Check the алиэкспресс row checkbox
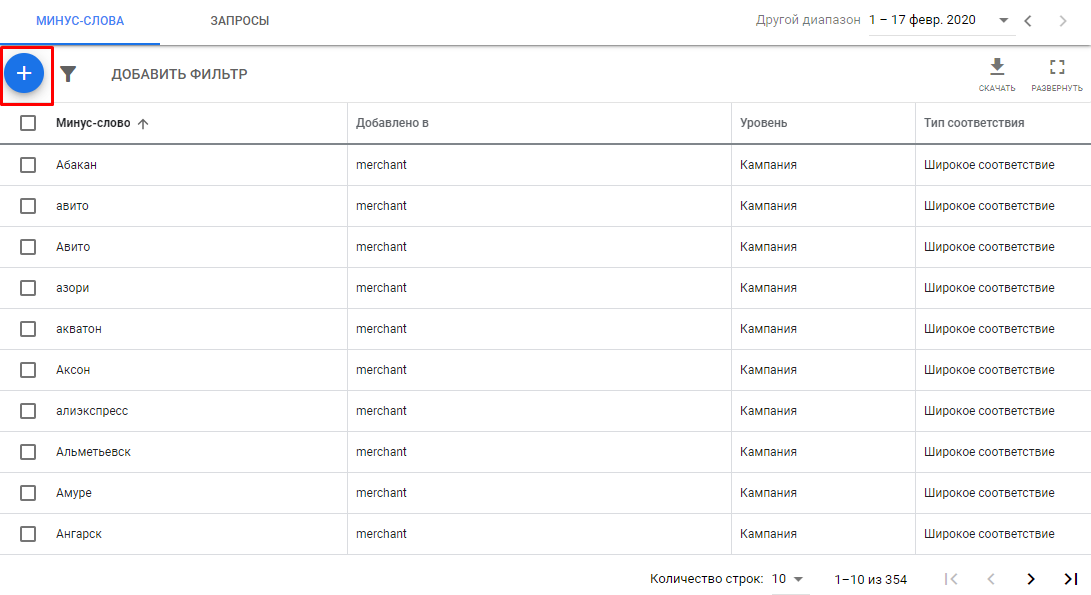The image size is (1091, 595). point(28,411)
